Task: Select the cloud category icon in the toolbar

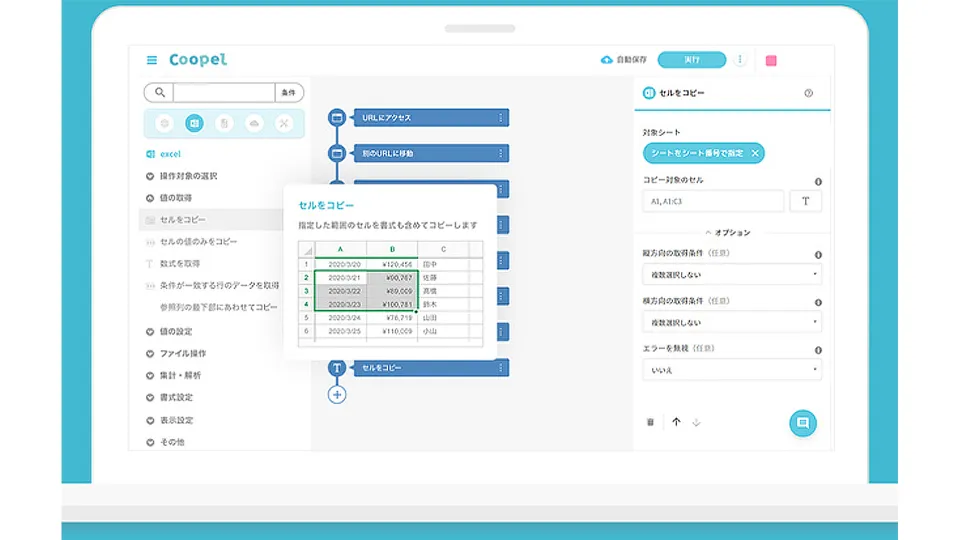Action: click(254, 123)
